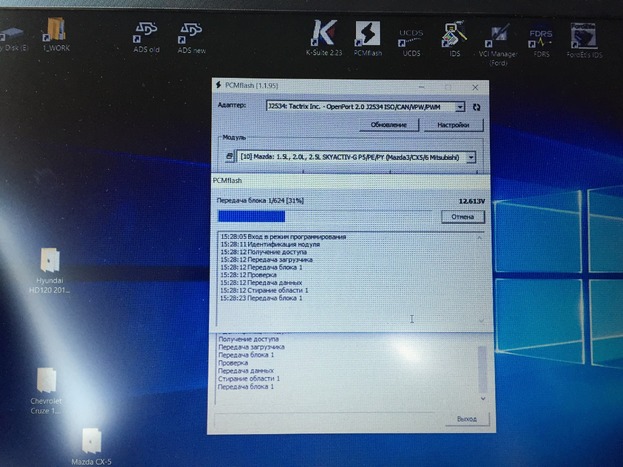The image size is (623, 467).
Task: Select the ADS old desktop icon
Action: coord(146,33)
